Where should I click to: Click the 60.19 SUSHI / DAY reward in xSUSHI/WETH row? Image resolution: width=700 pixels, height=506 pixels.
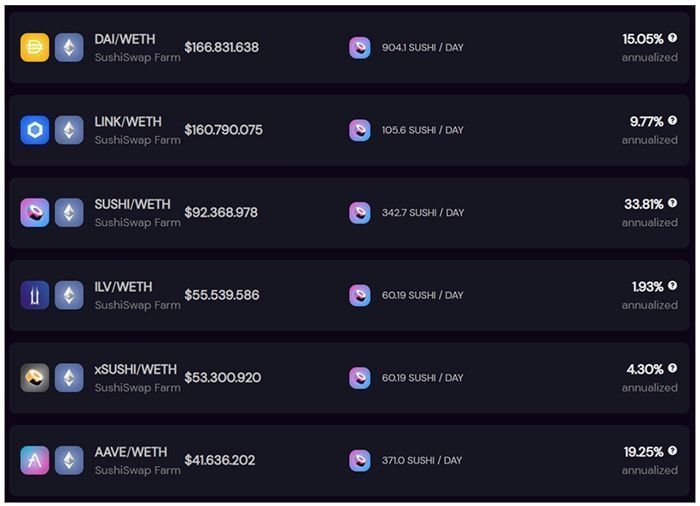422,378
